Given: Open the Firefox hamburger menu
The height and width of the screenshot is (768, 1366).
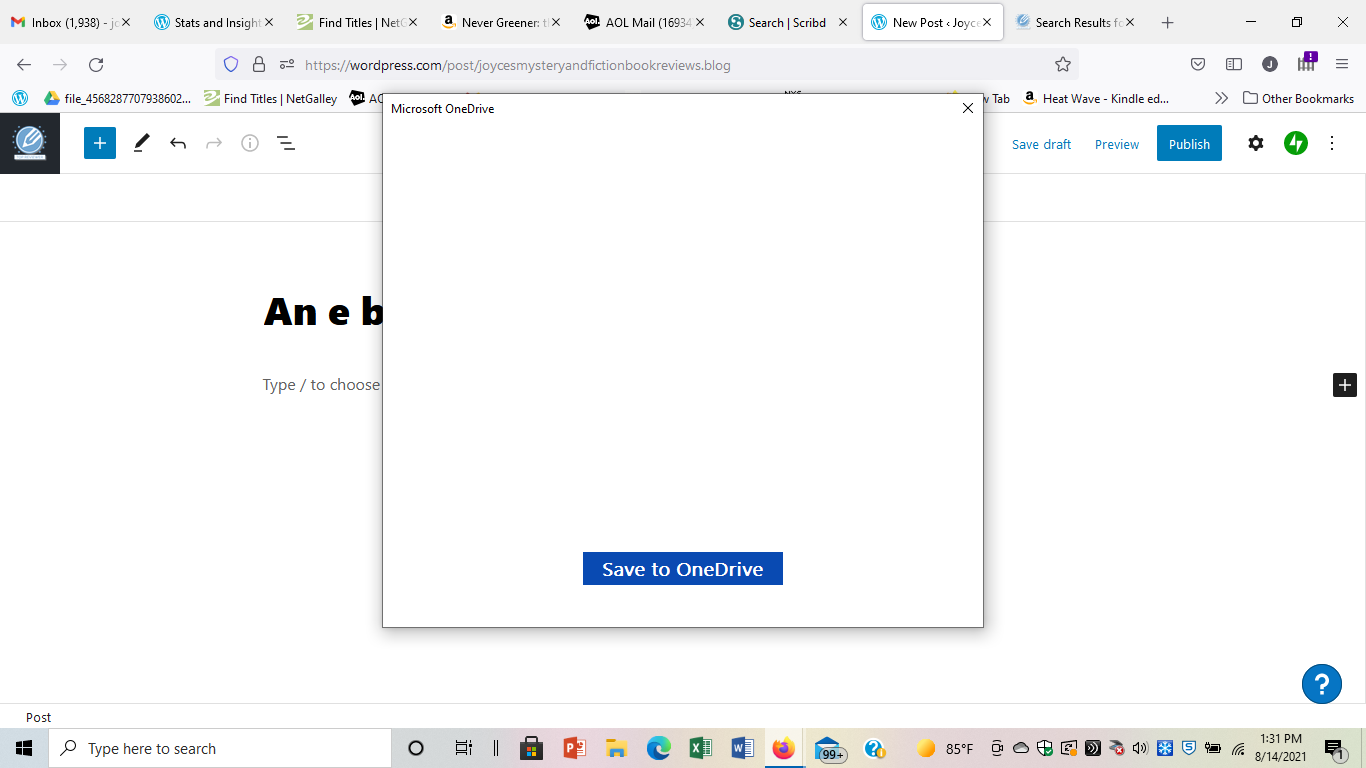Looking at the screenshot, I should coord(1341,64).
